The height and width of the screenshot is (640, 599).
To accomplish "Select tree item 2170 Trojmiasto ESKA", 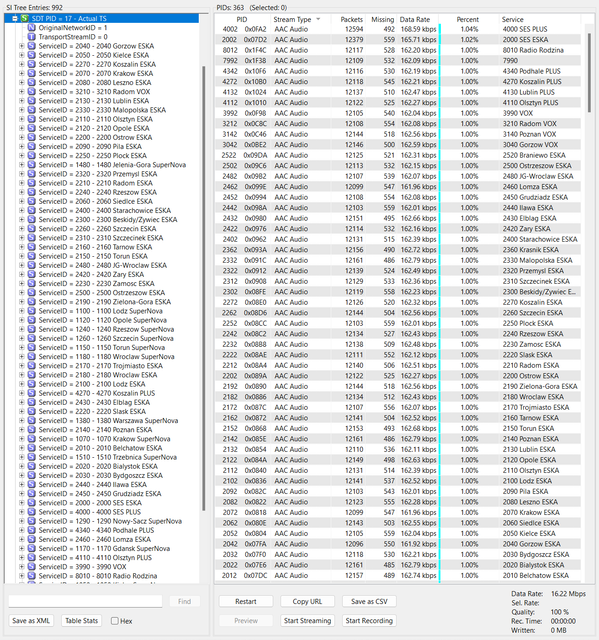I will pyautogui.click(x=101, y=366).
